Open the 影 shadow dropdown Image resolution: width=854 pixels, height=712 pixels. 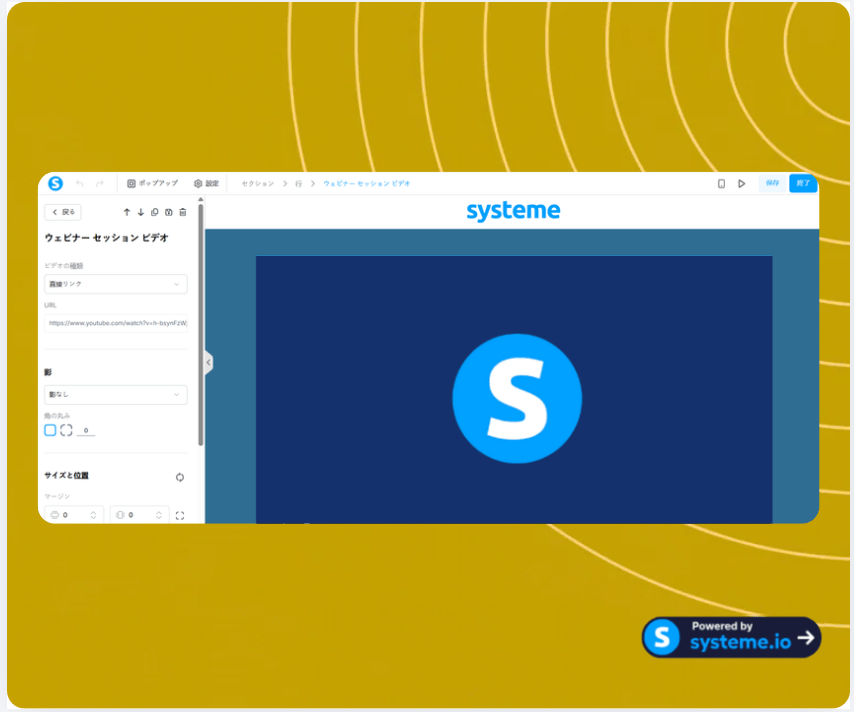pos(115,394)
